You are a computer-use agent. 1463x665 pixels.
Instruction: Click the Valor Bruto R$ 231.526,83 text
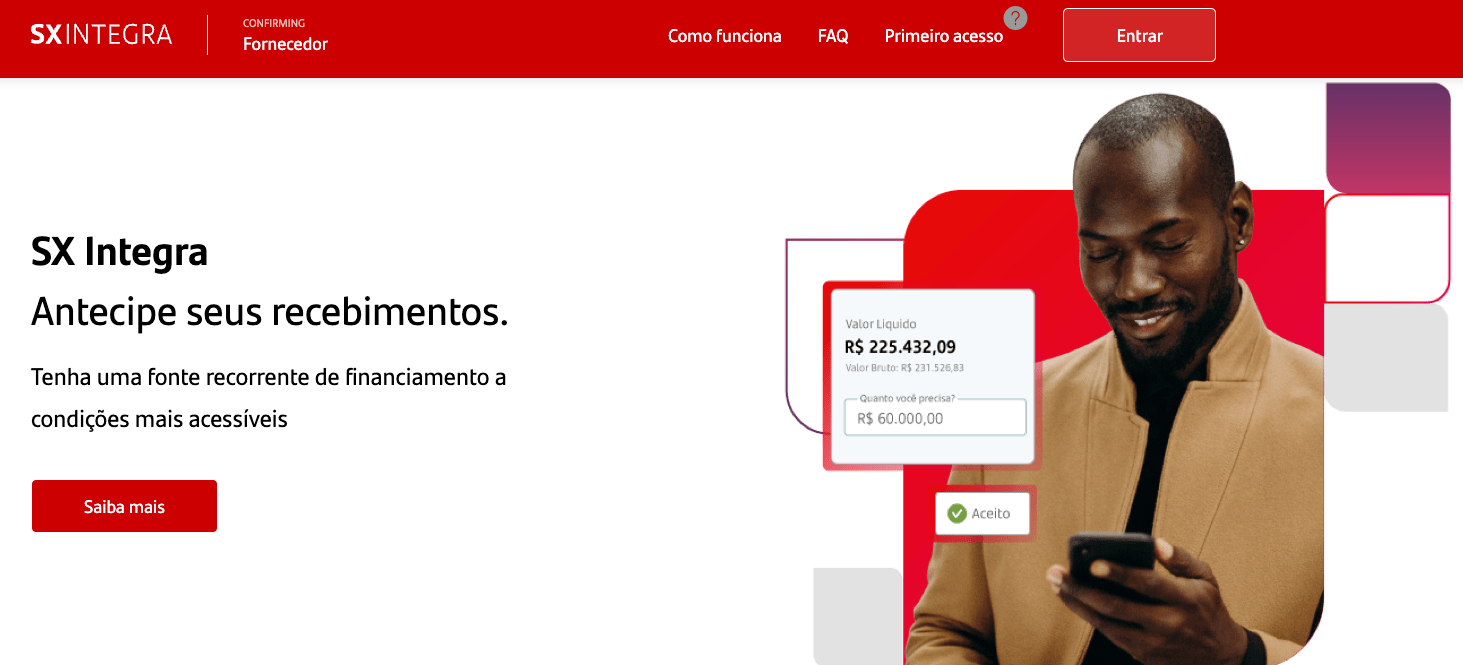[904, 368]
